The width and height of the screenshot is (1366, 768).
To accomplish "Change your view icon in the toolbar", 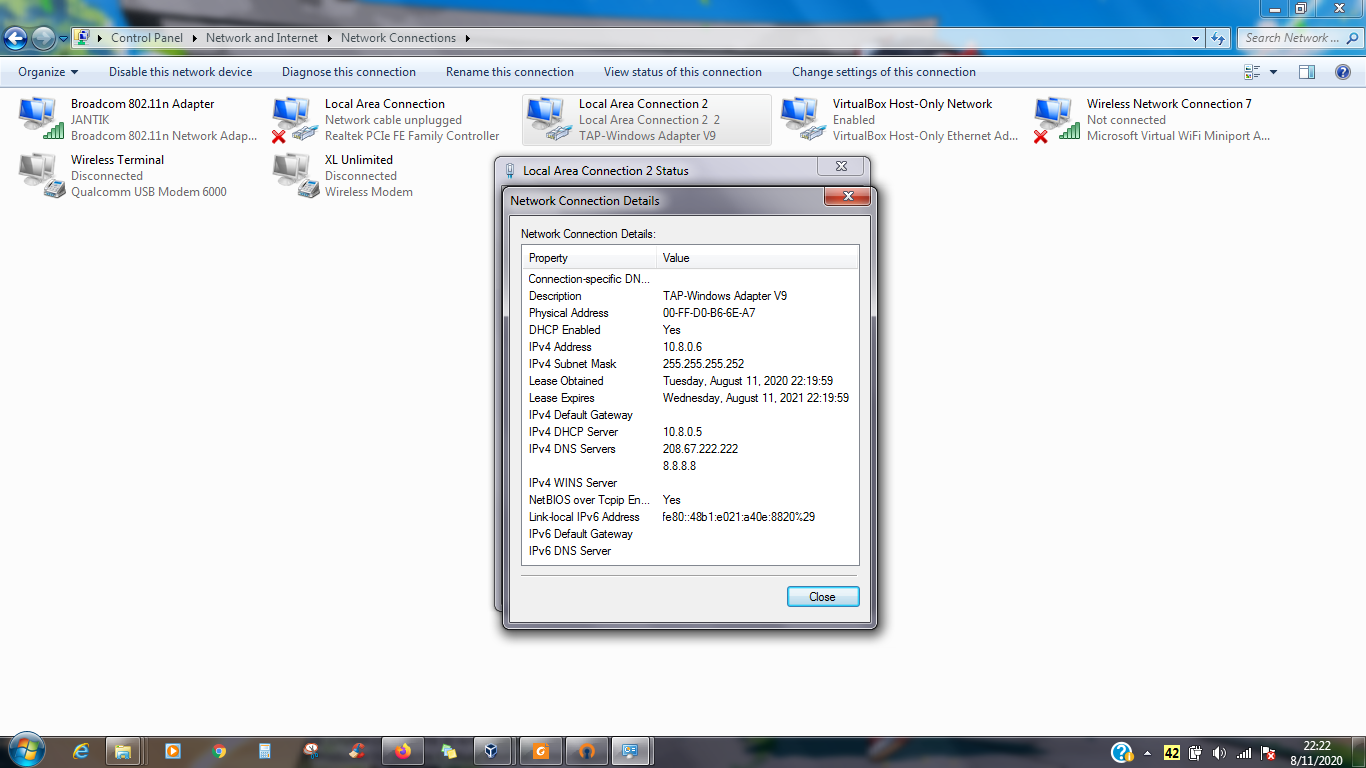I will [x=1252, y=72].
